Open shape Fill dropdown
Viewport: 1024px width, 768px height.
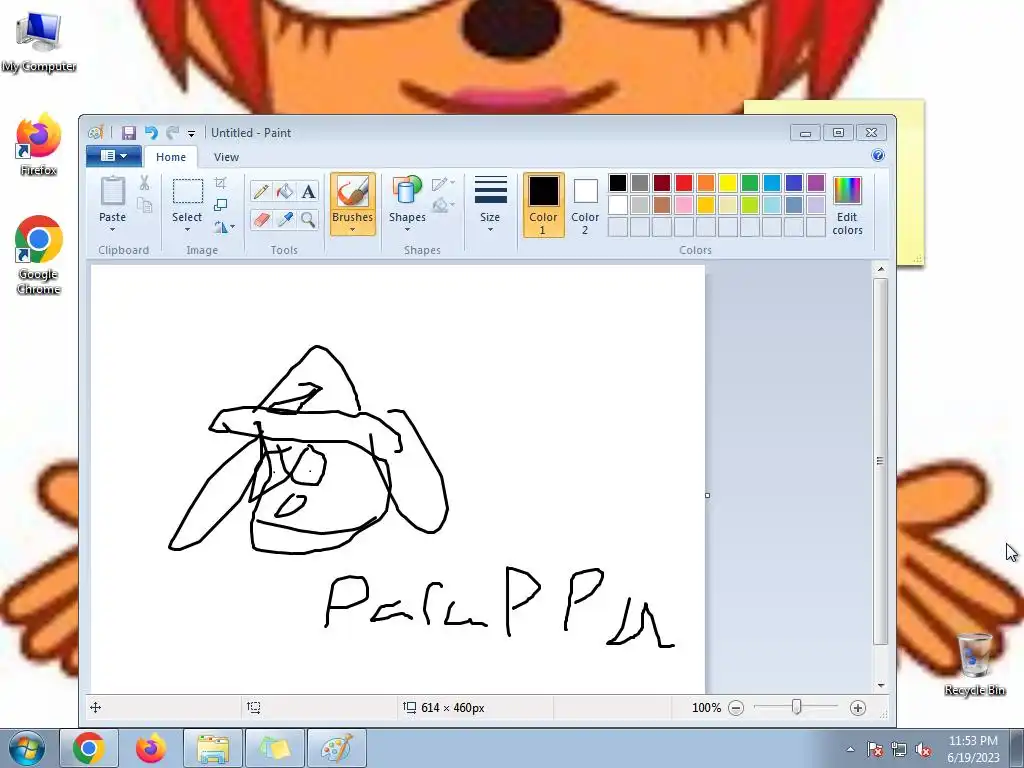coord(443,205)
